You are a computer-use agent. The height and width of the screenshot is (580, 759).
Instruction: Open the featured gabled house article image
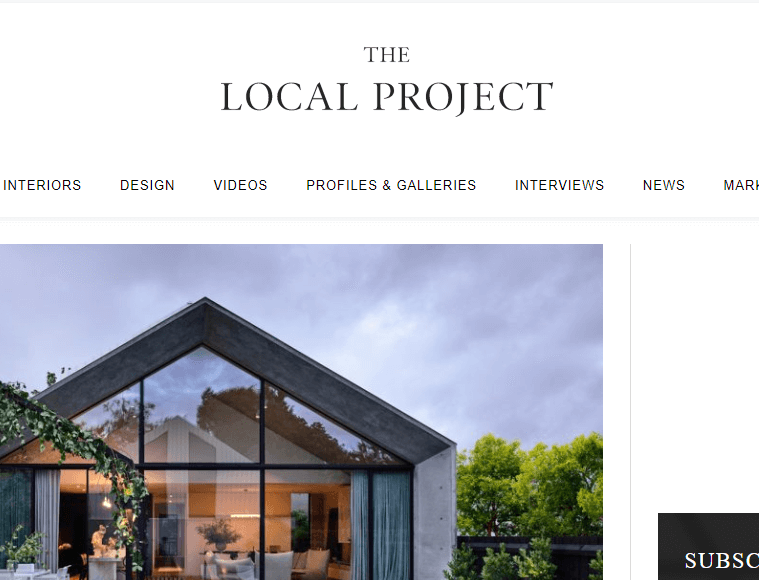[301, 412]
